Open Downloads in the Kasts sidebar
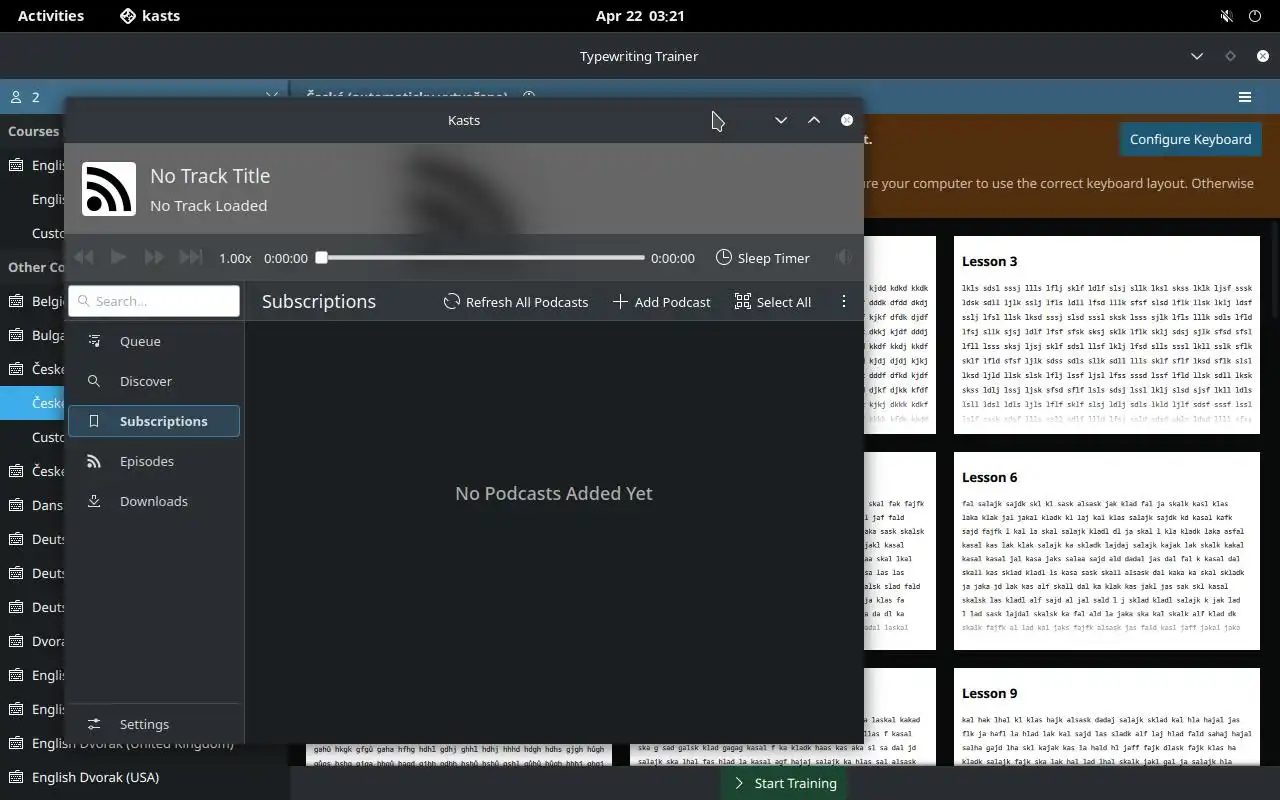The image size is (1280, 800). 154,501
